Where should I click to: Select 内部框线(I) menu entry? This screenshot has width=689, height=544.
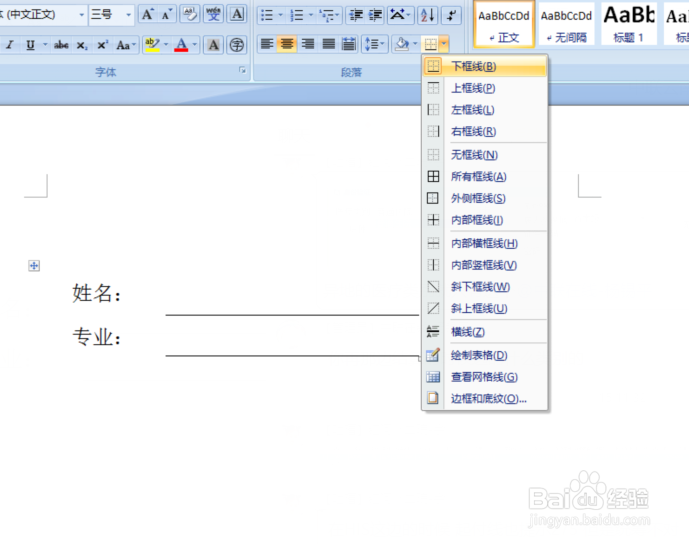[x=485, y=220]
